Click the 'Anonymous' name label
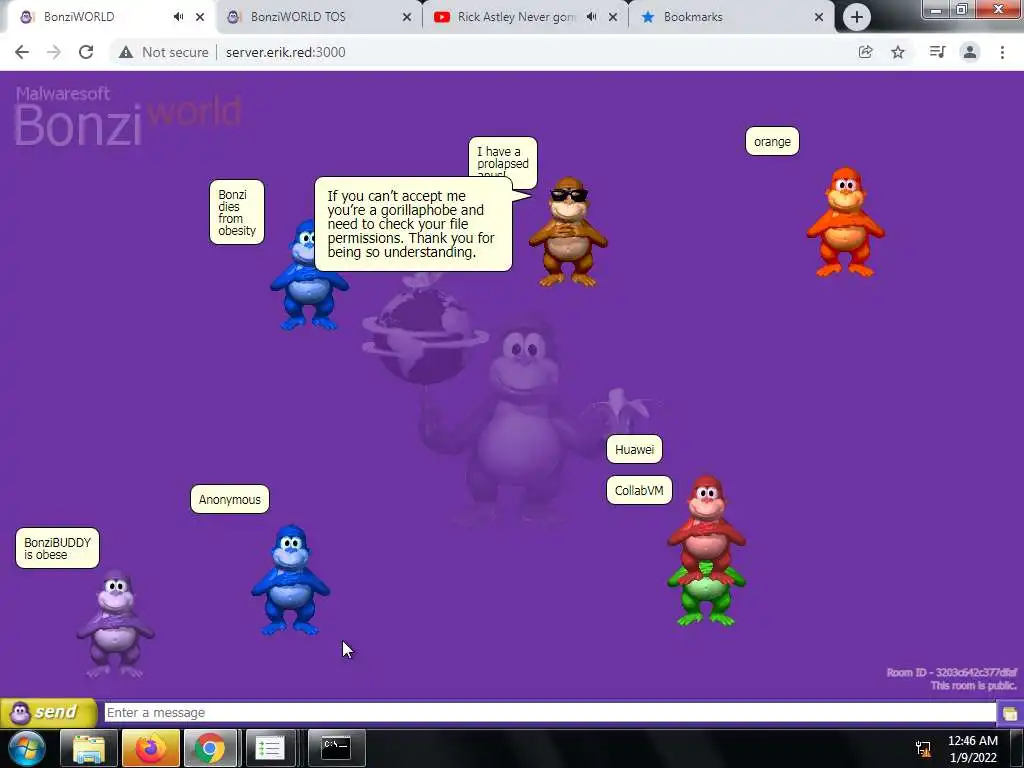Image resolution: width=1024 pixels, height=768 pixels. click(x=229, y=499)
